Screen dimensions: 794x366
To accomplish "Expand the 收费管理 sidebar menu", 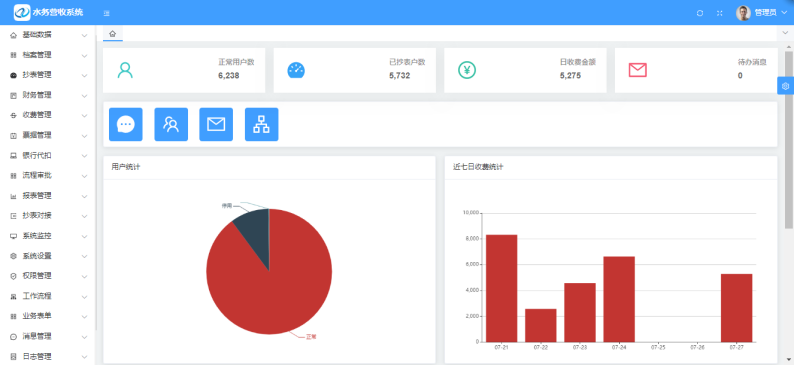I will point(48,115).
